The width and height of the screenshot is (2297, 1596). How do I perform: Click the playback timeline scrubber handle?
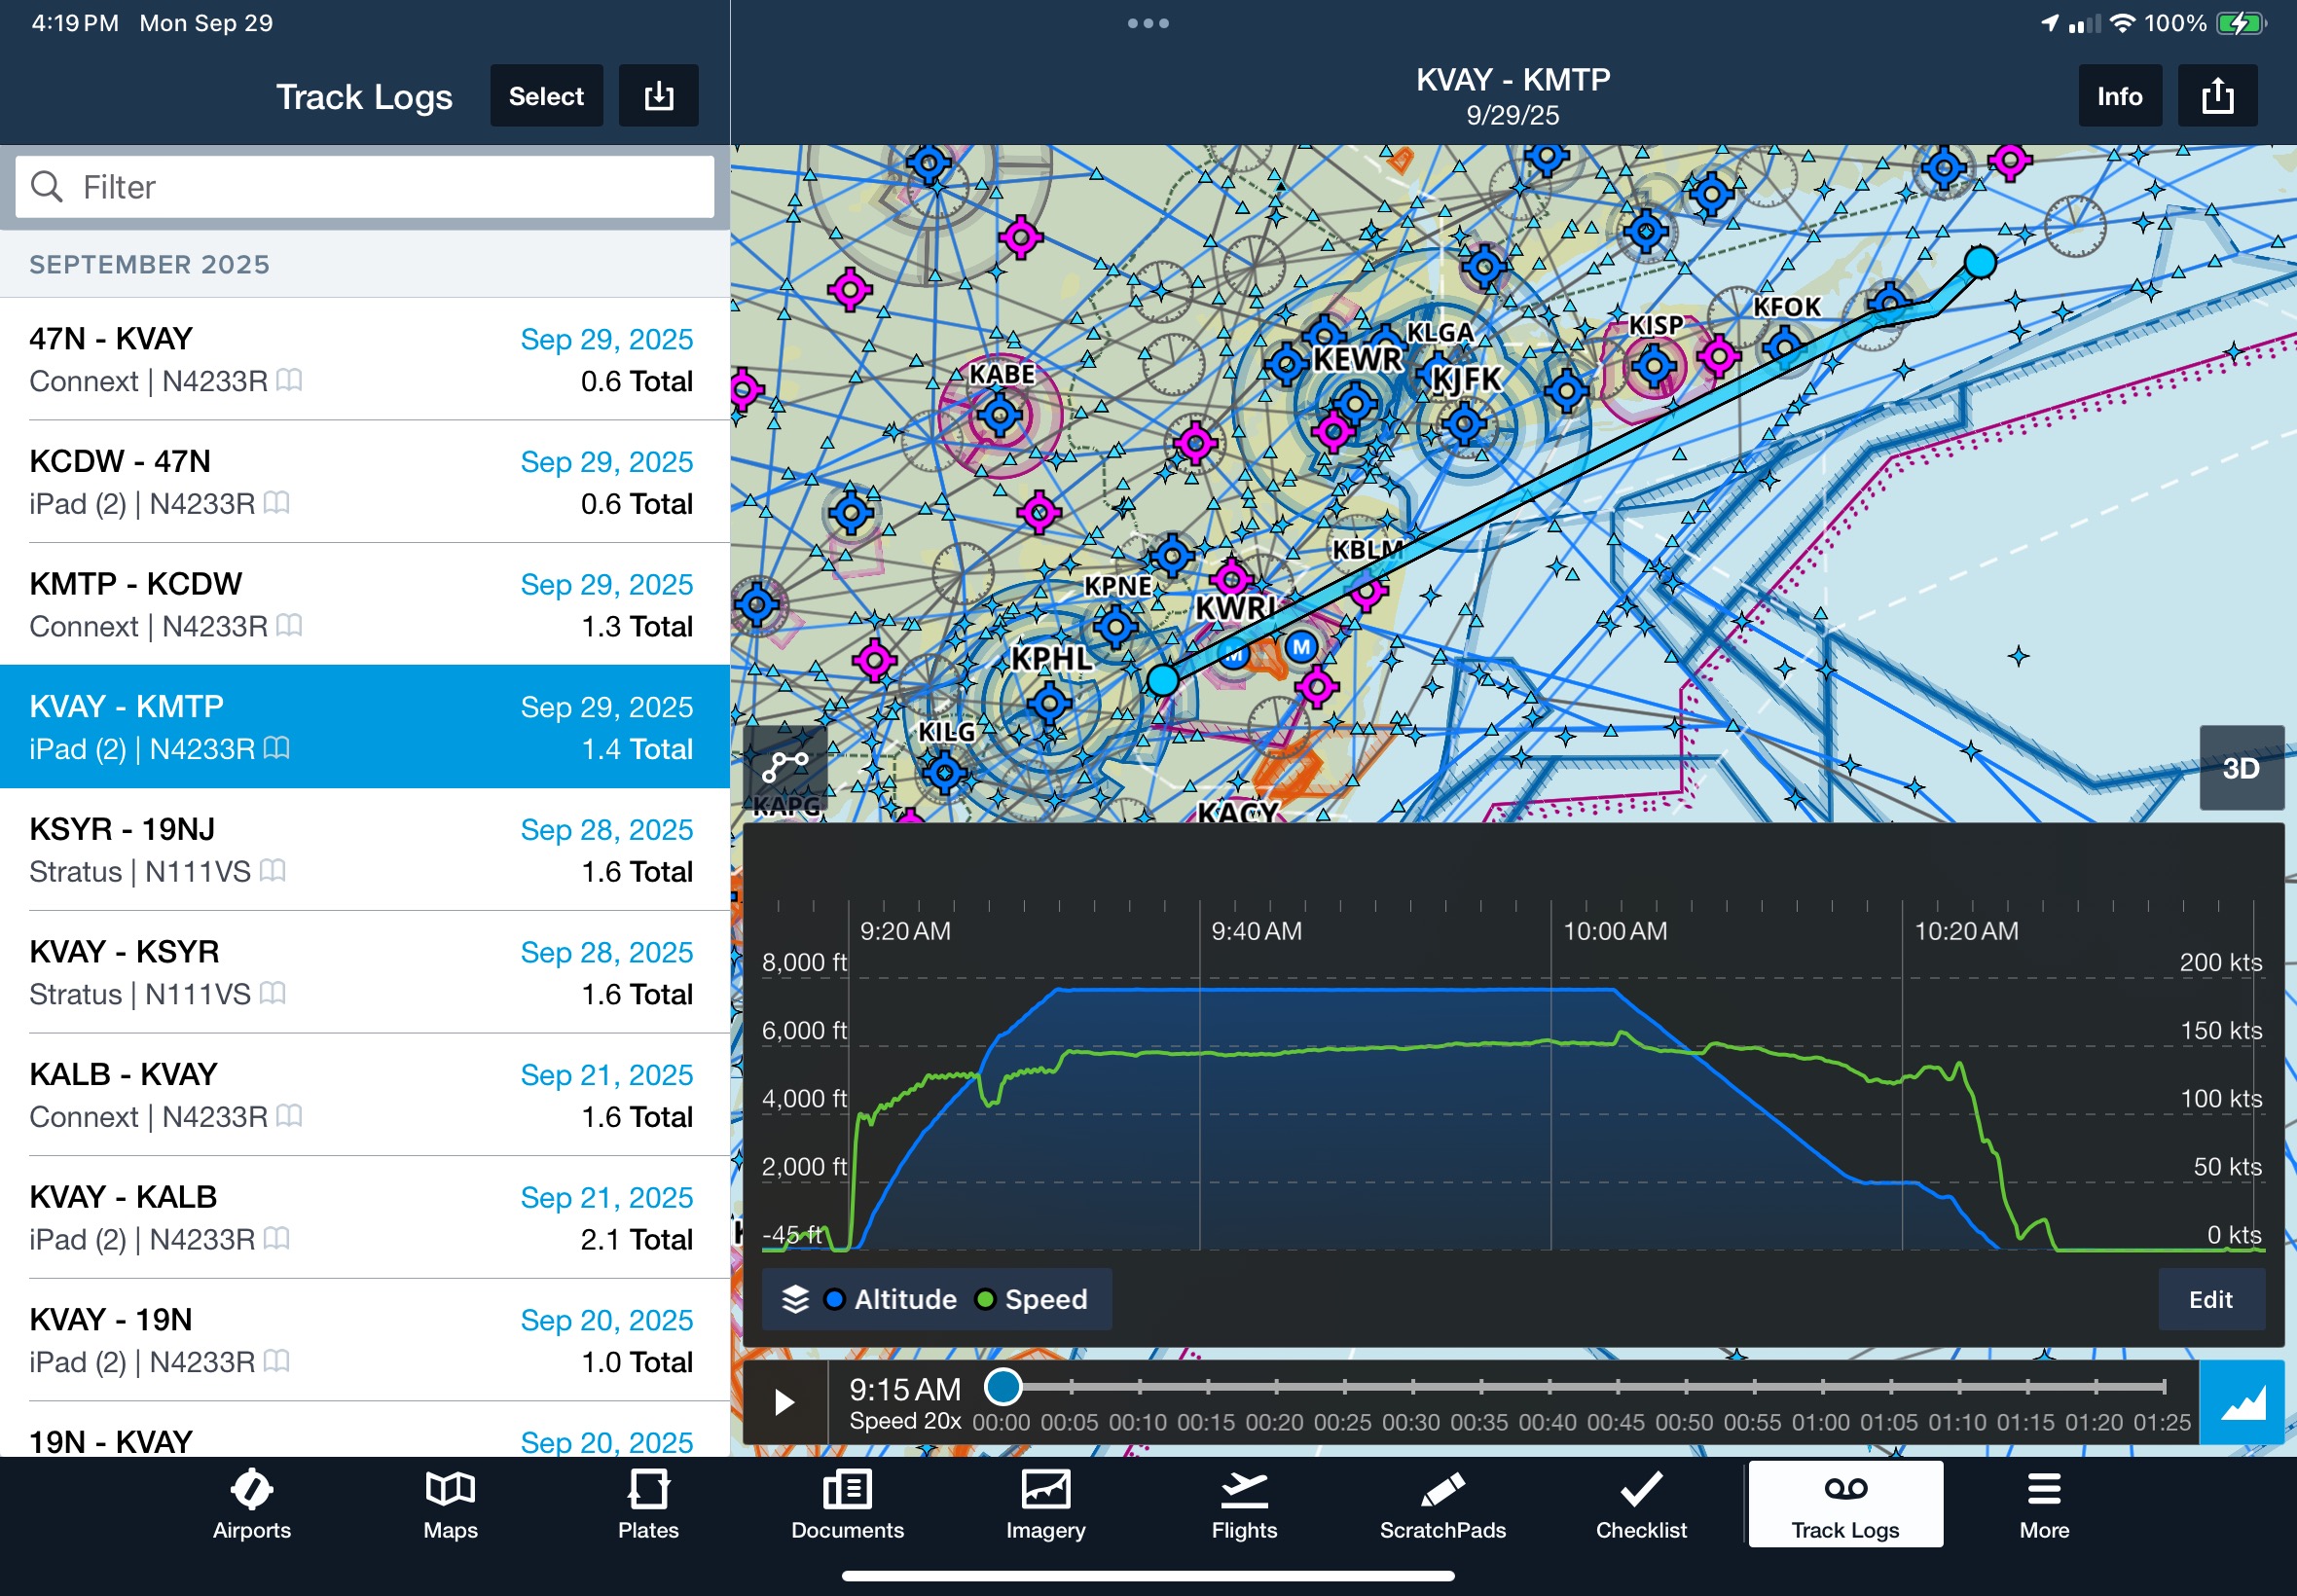[1003, 1386]
